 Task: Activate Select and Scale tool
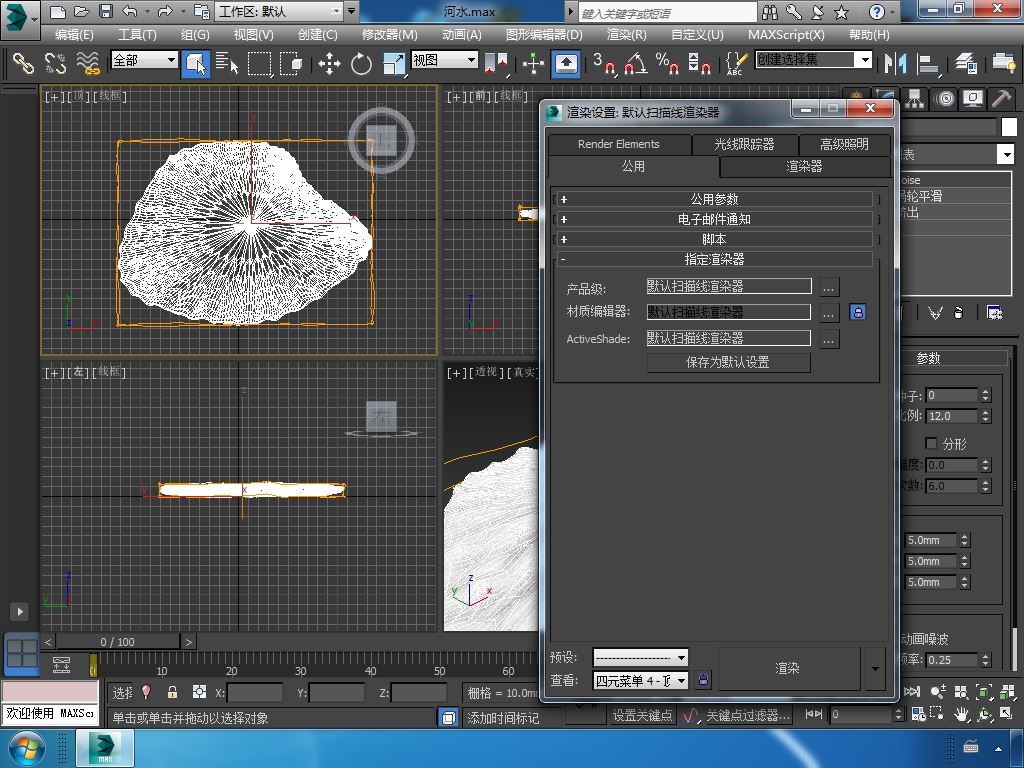(x=394, y=63)
